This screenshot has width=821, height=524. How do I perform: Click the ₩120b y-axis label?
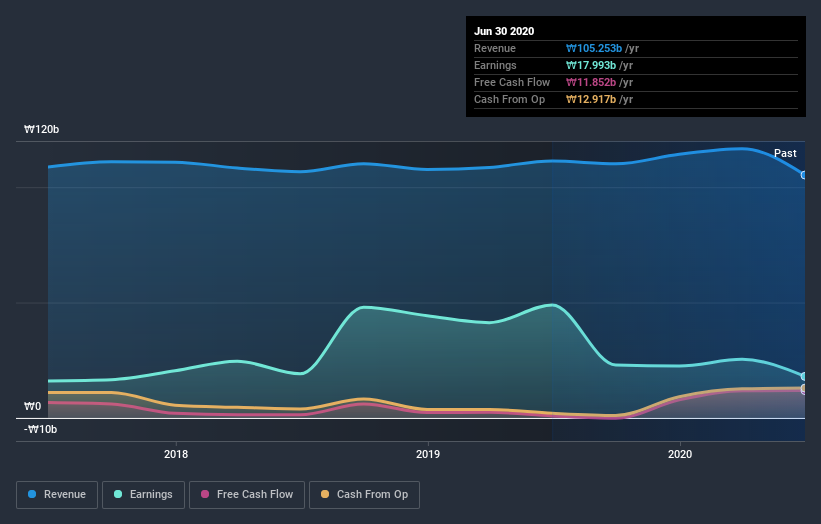(x=41, y=129)
